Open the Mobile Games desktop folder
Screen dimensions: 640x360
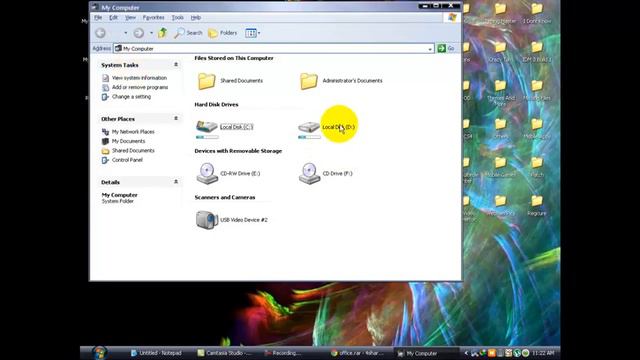(501, 167)
